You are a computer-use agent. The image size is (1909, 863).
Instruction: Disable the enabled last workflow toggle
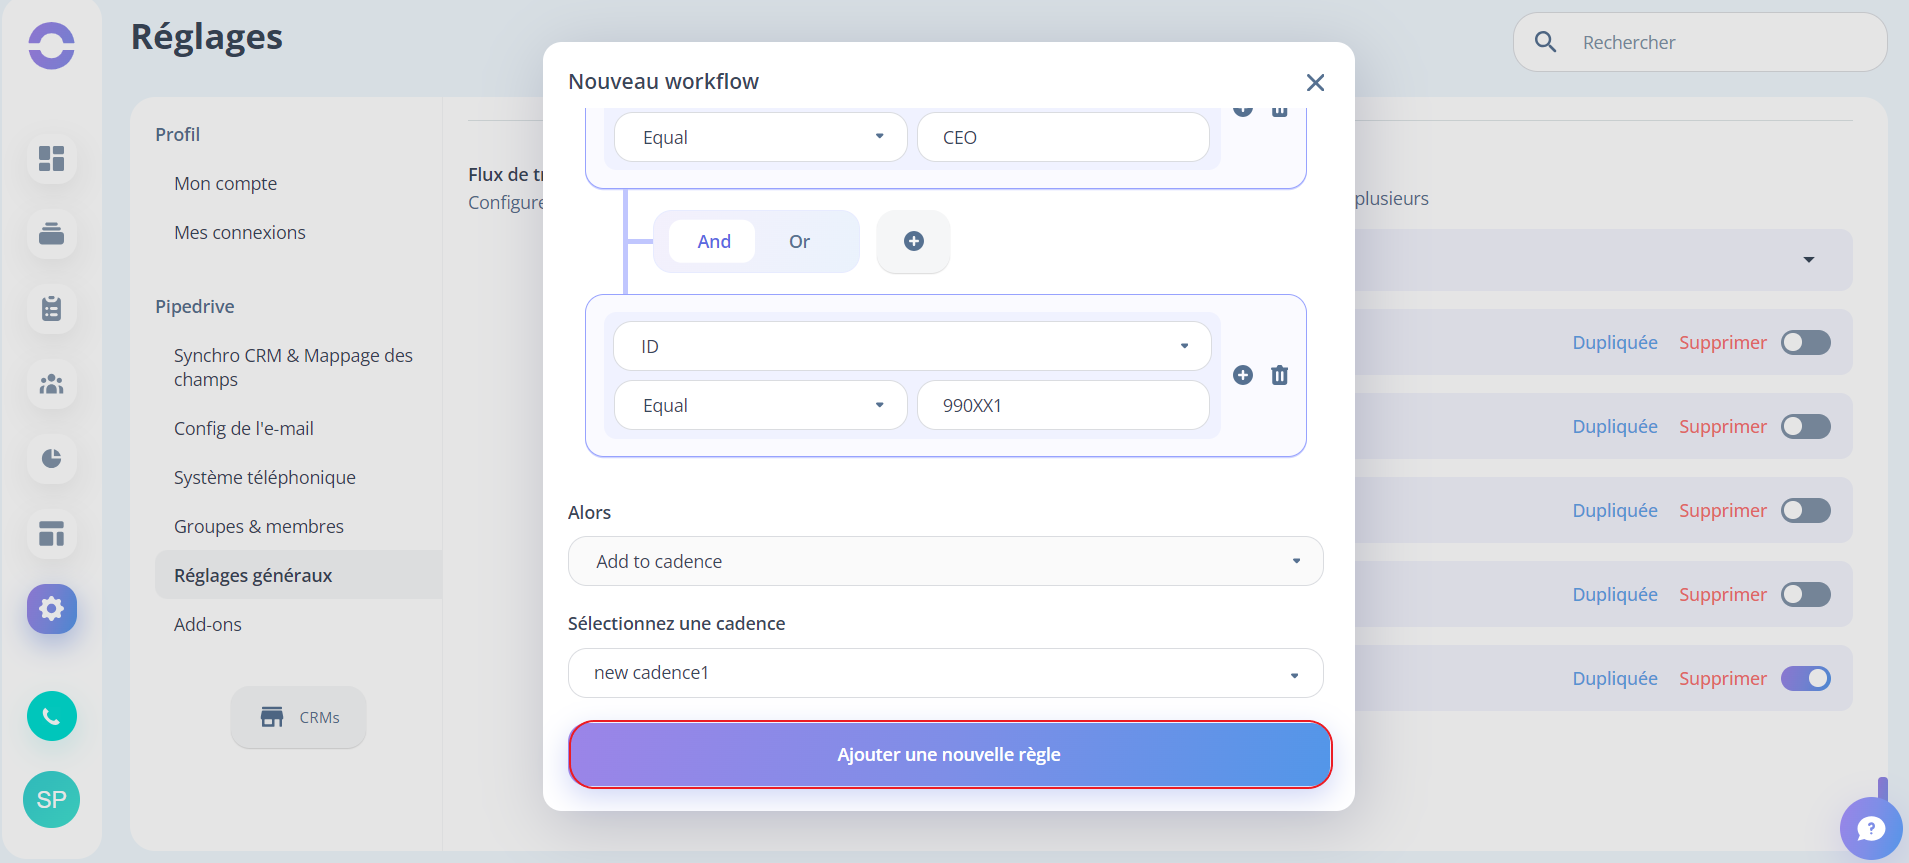(1805, 678)
